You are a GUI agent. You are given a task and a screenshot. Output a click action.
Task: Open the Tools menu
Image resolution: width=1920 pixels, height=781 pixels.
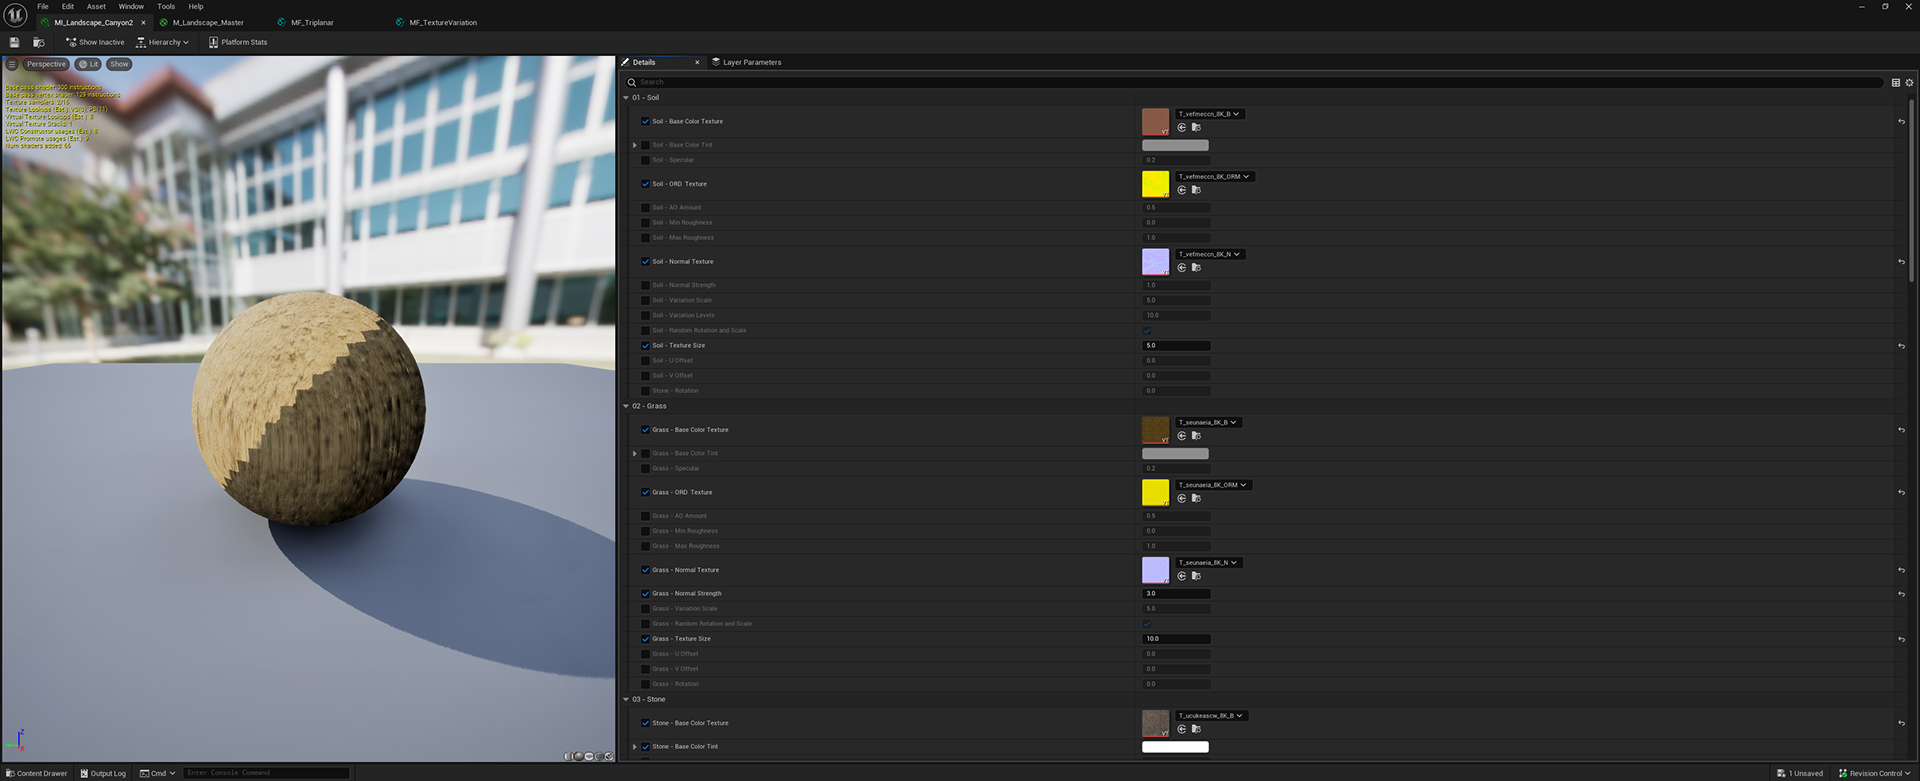click(x=166, y=6)
